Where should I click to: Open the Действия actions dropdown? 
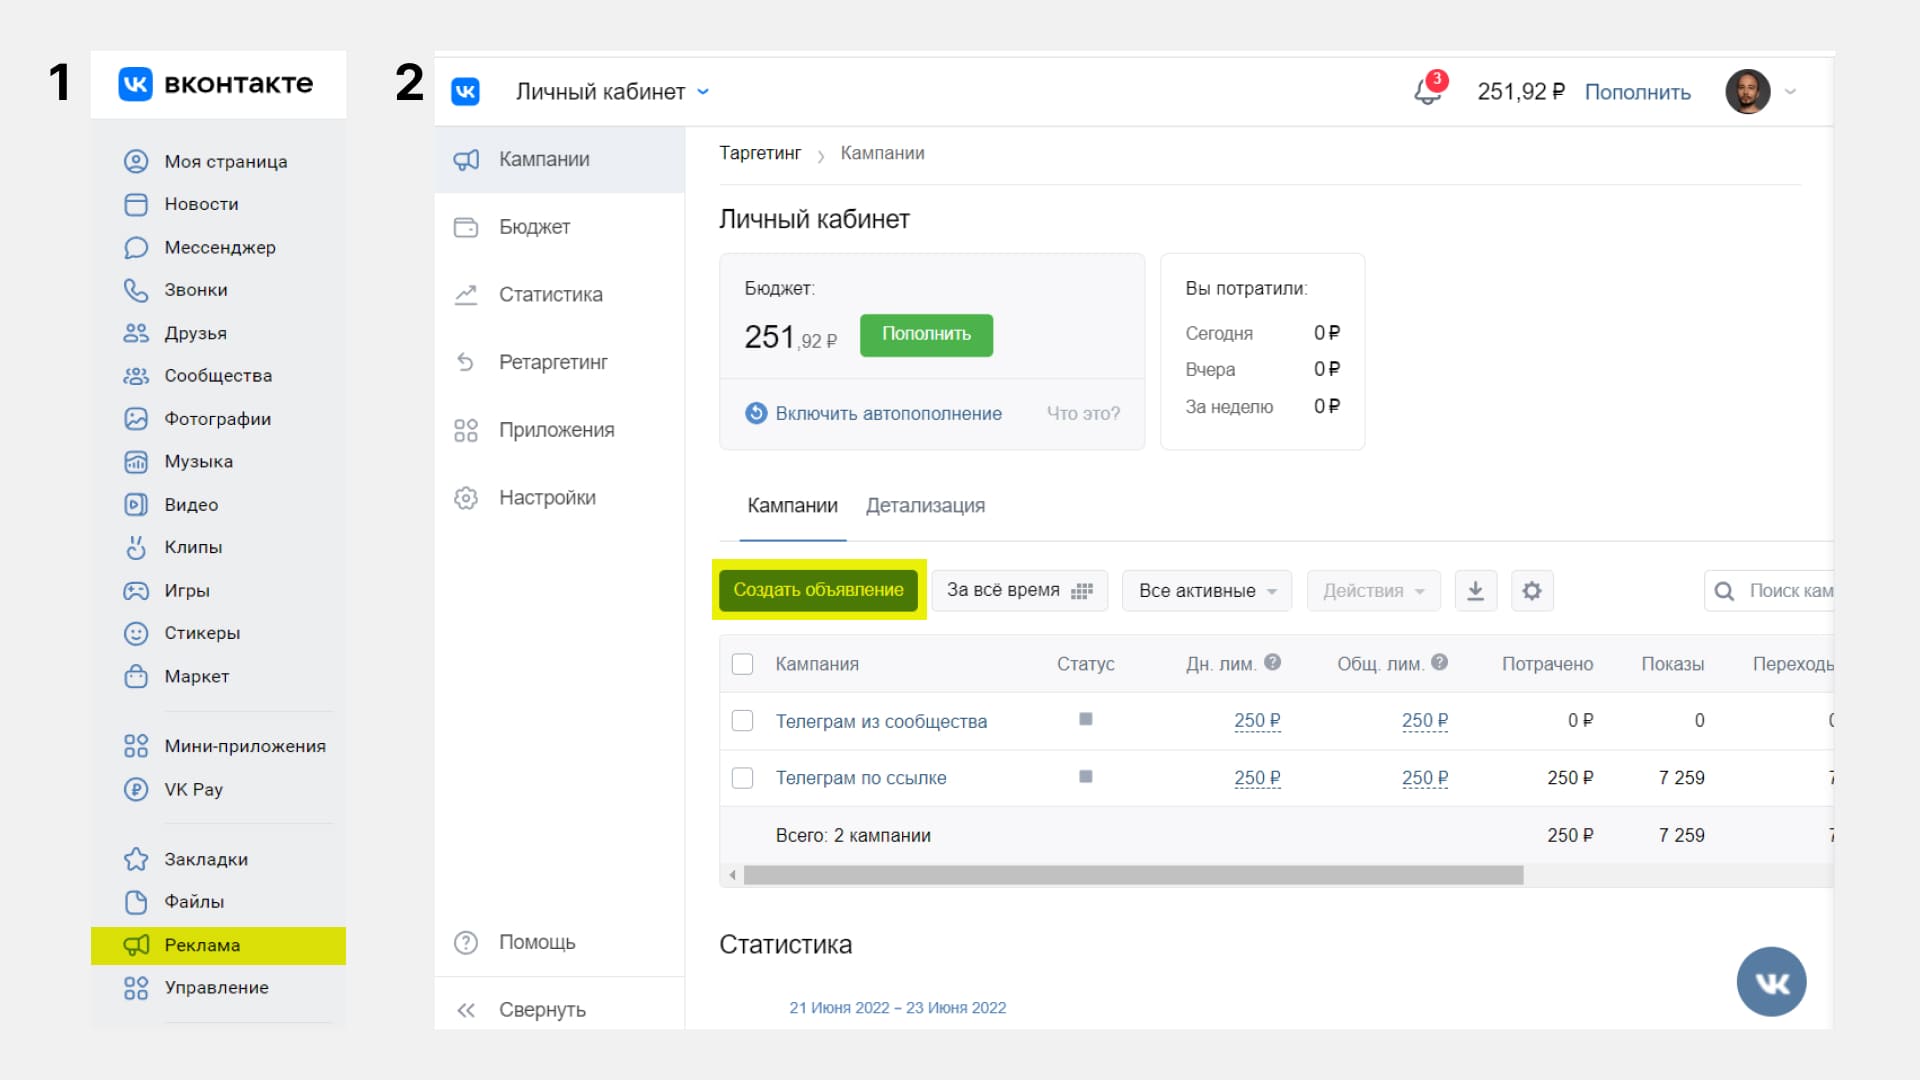tap(1373, 591)
